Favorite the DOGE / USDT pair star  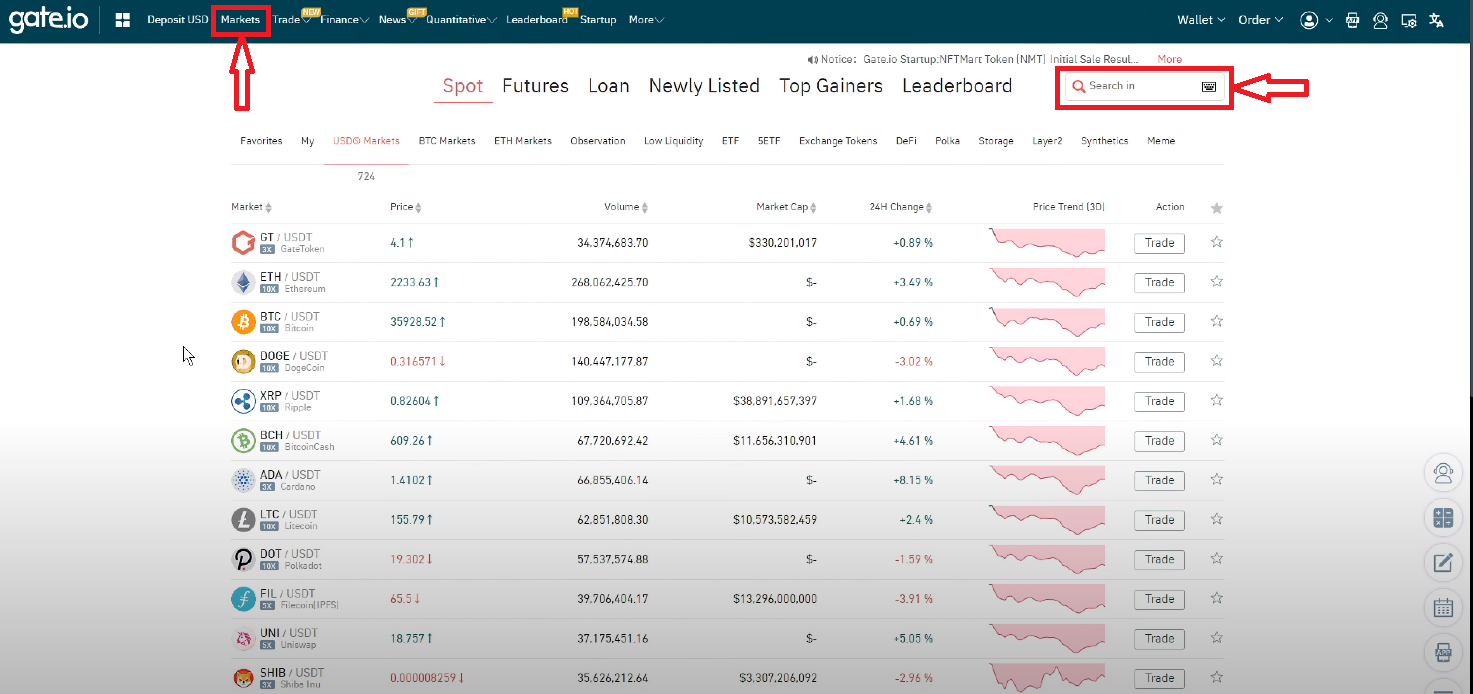(1217, 361)
